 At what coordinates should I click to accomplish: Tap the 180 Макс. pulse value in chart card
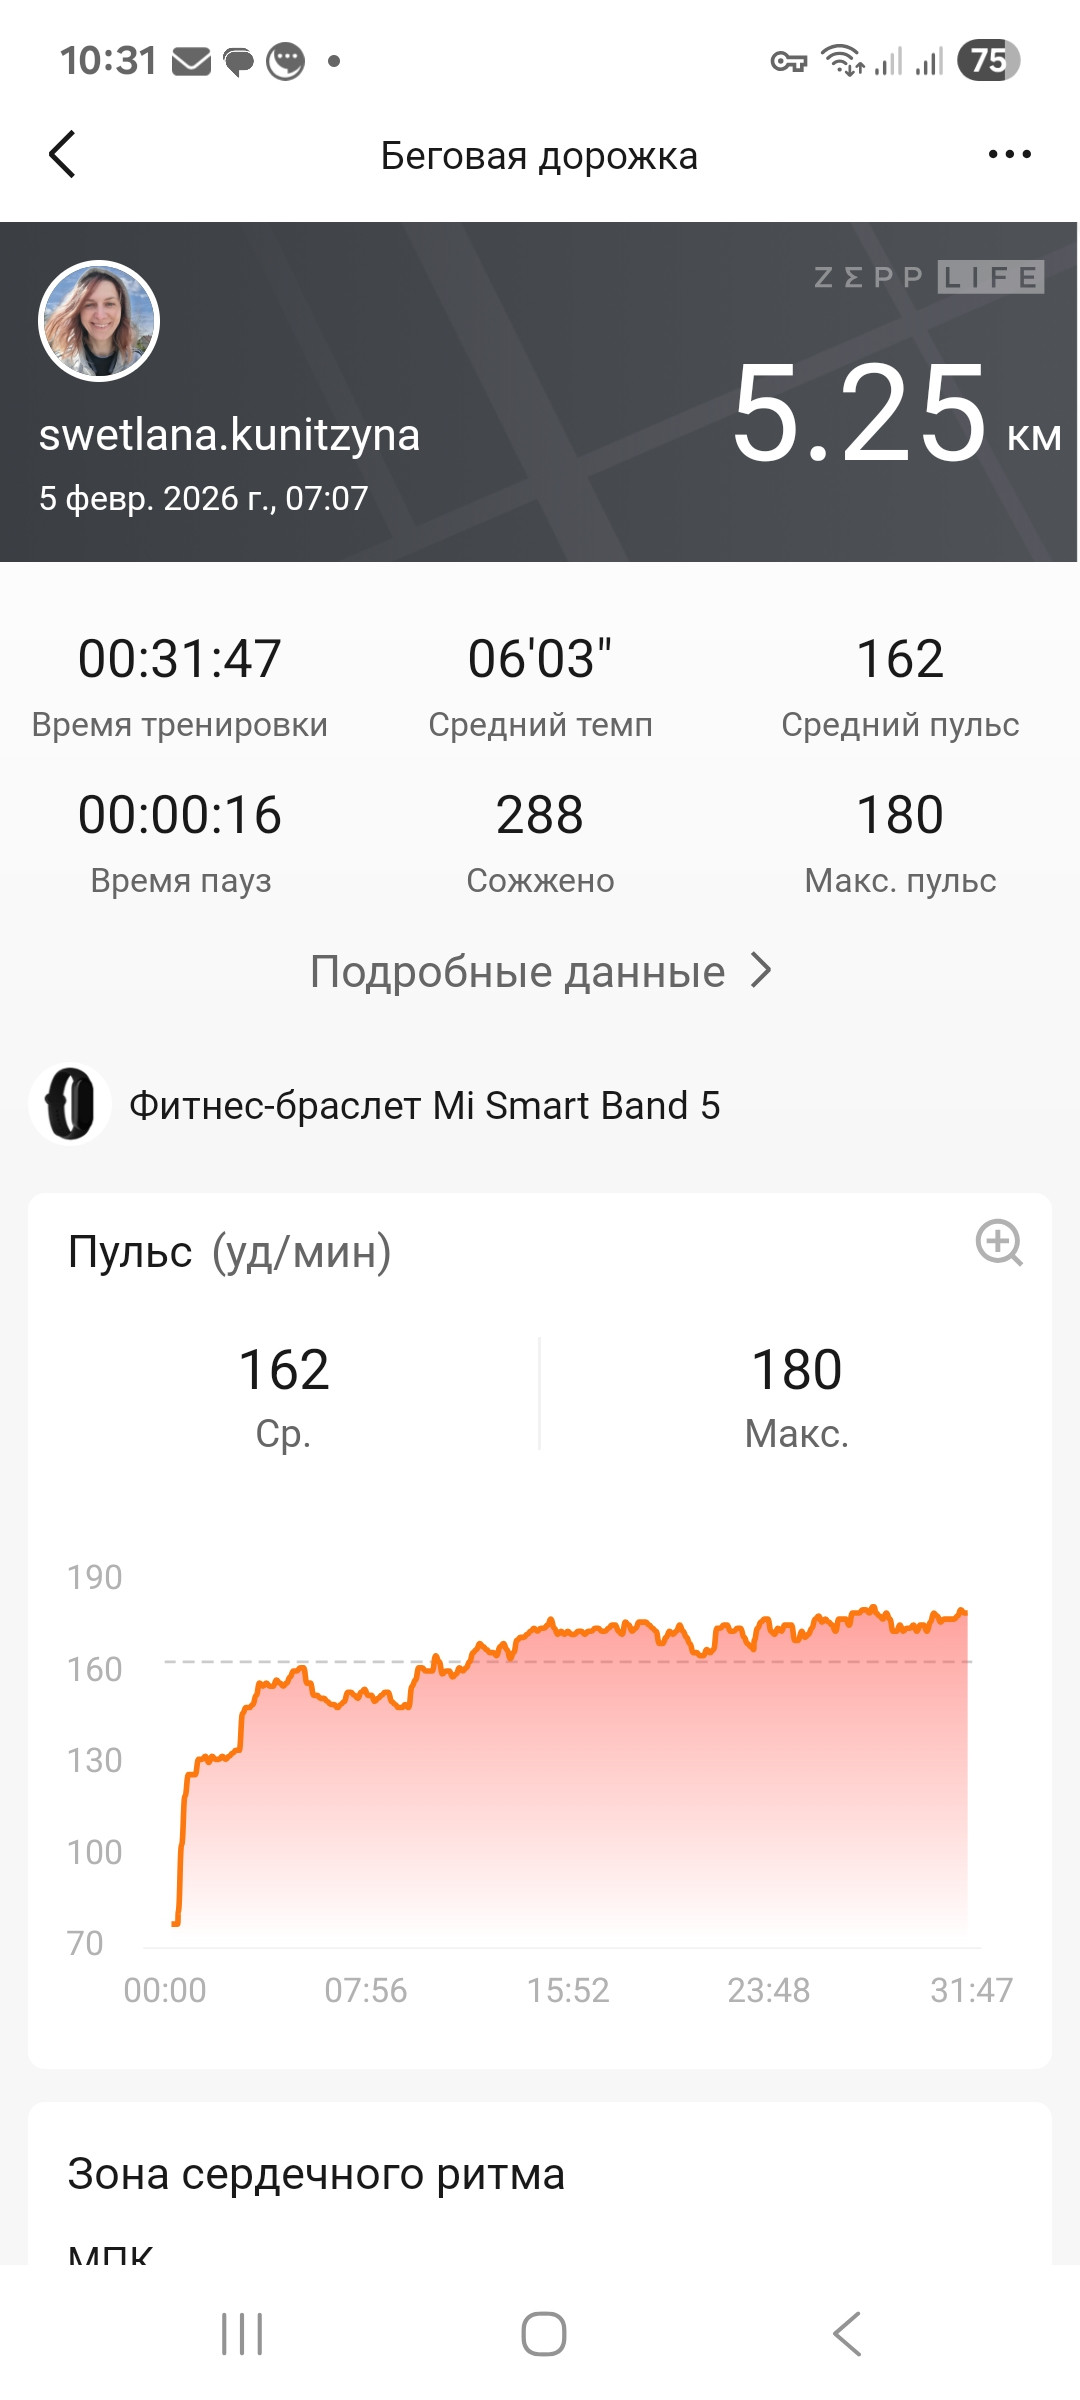point(797,1369)
